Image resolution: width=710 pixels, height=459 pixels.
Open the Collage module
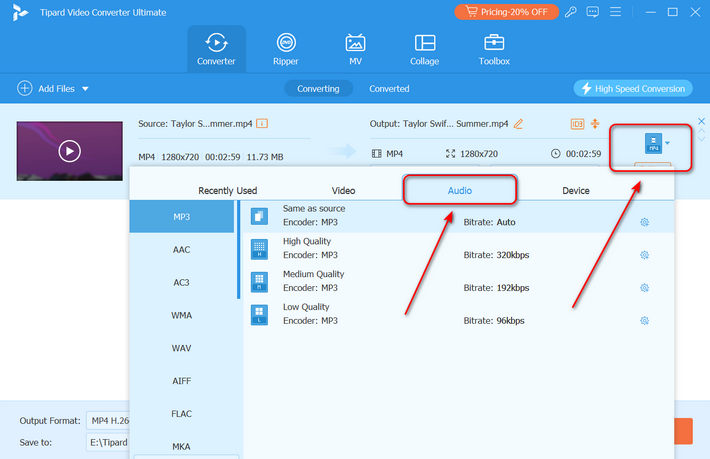(x=424, y=49)
